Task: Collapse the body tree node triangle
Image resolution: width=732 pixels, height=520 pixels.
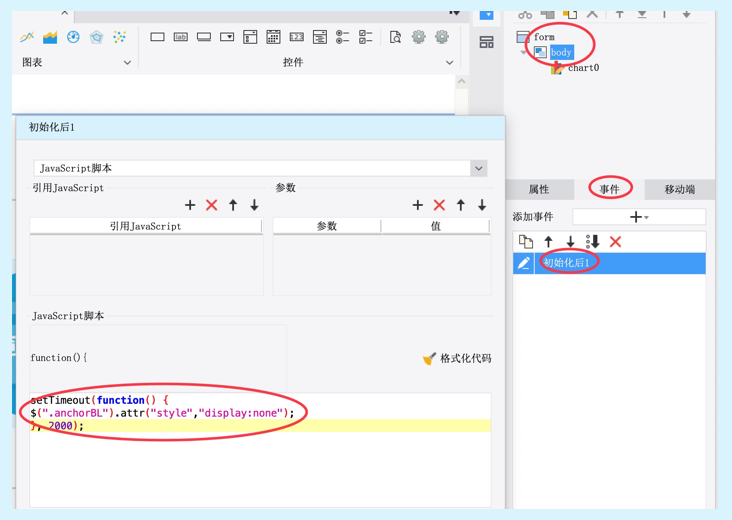Action: tap(523, 52)
